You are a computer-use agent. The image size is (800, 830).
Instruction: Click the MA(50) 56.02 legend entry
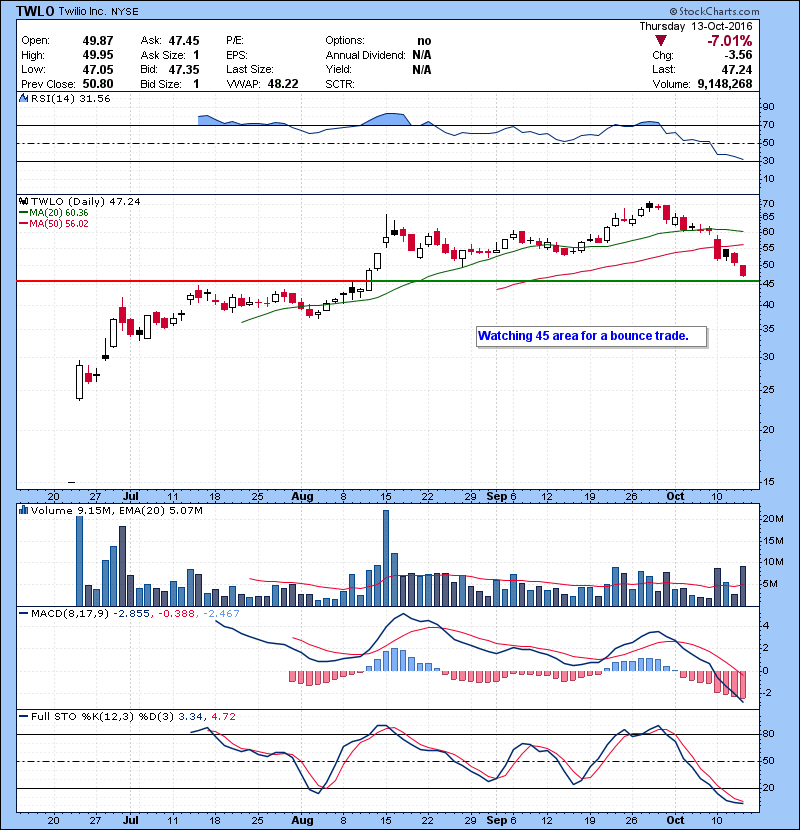[x=58, y=223]
